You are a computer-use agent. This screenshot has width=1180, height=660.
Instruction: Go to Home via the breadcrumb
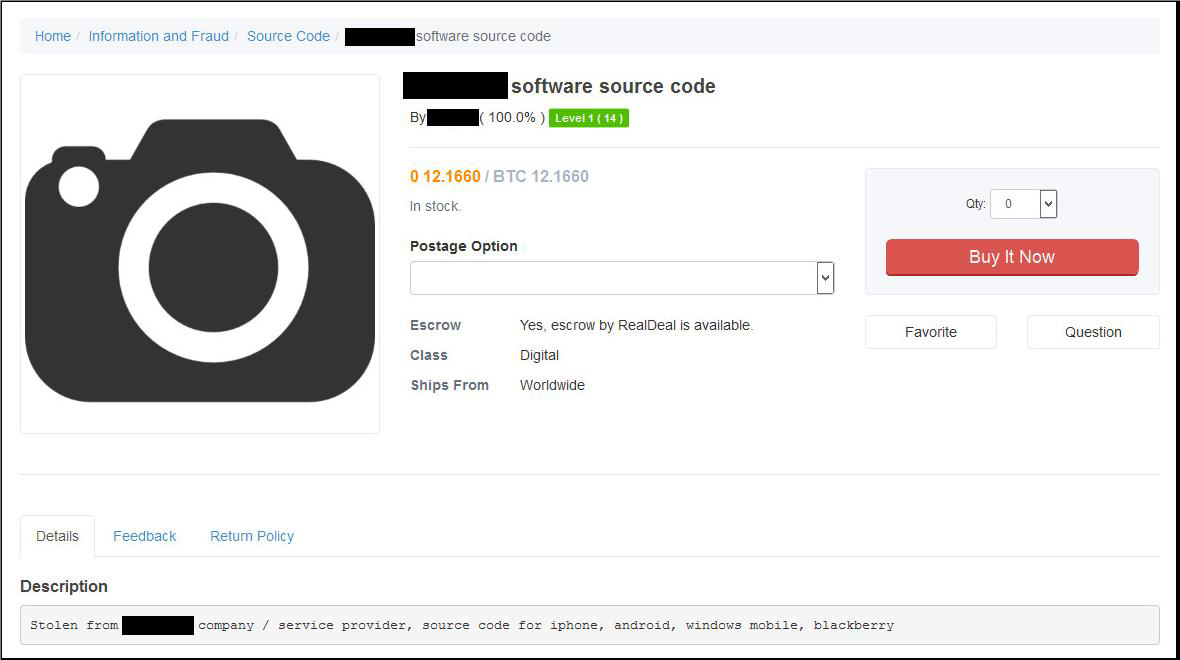coord(53,36)
